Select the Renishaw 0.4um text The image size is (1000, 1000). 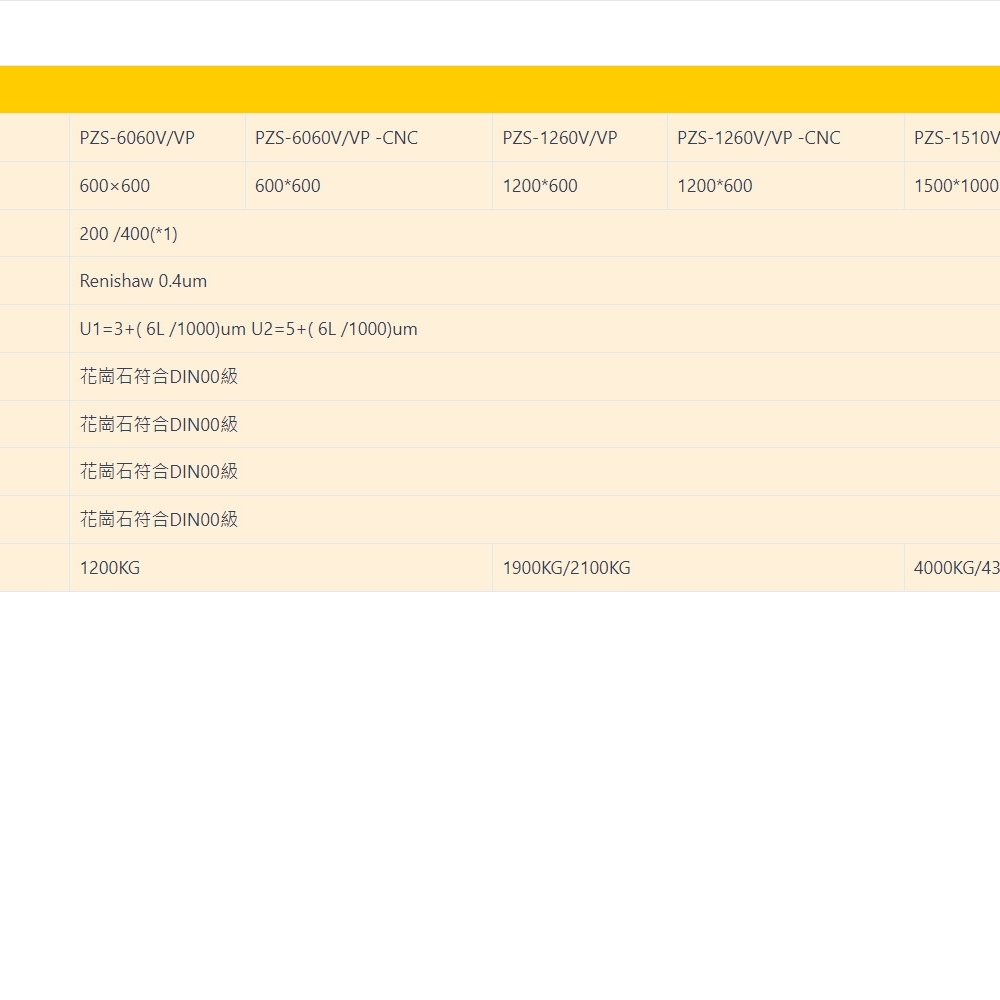tap(143, 281)
